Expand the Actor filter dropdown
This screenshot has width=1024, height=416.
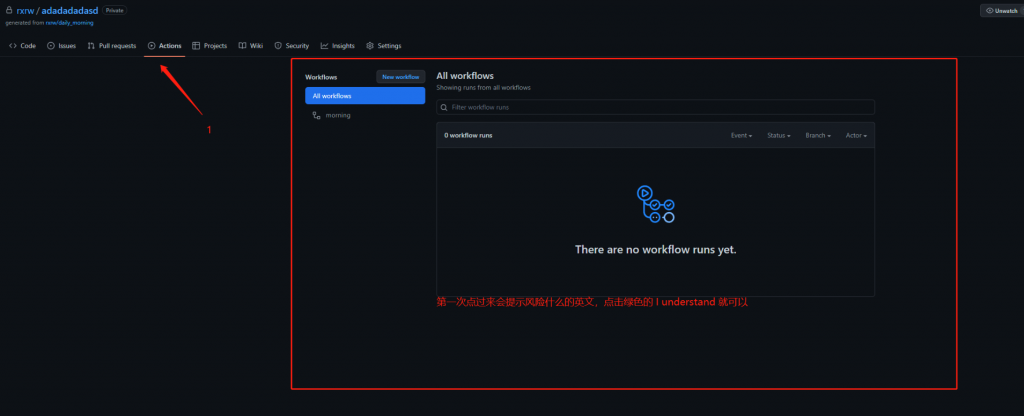coord(856,136)
